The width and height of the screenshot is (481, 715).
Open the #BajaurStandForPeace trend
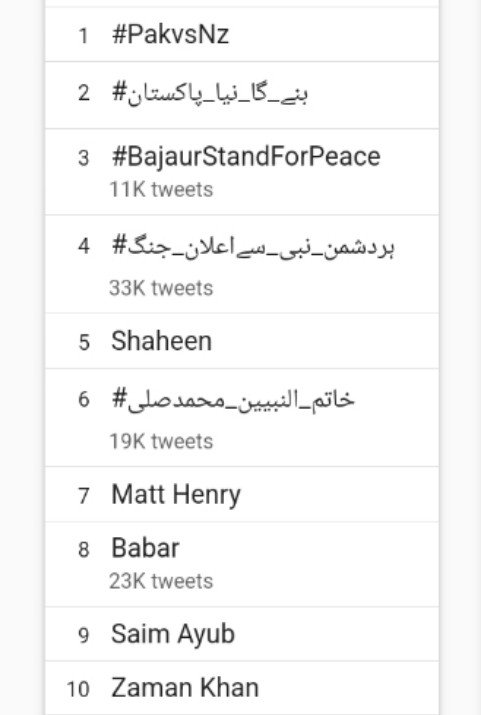pos(242,172)
